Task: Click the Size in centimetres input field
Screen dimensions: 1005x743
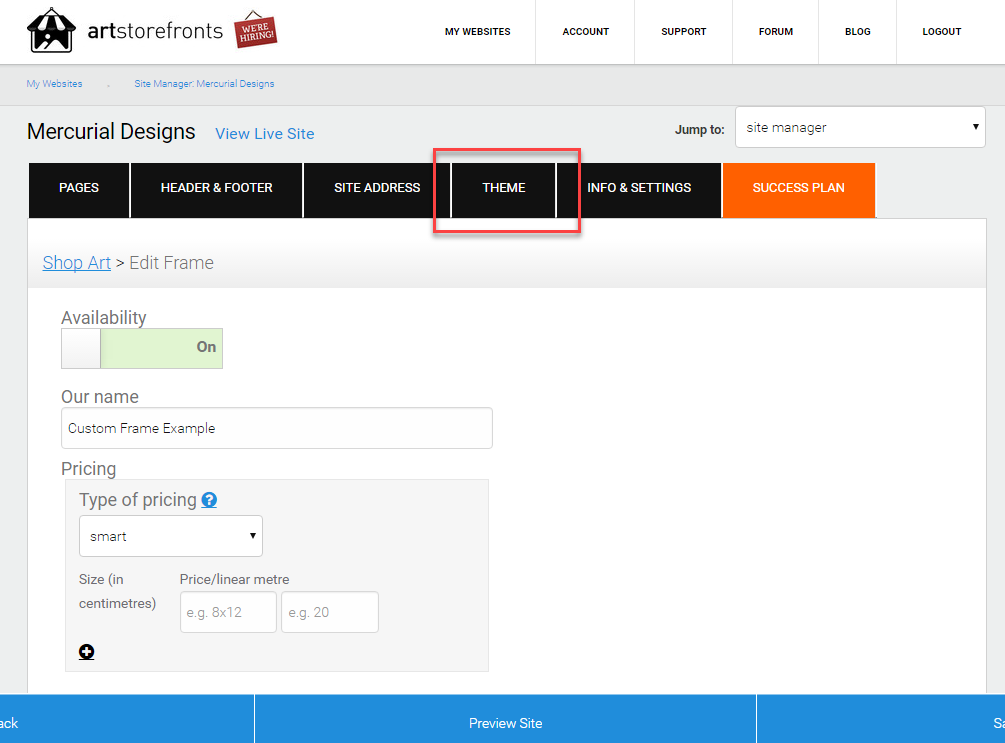Action: pyautogui.click(x=228, y=612)
